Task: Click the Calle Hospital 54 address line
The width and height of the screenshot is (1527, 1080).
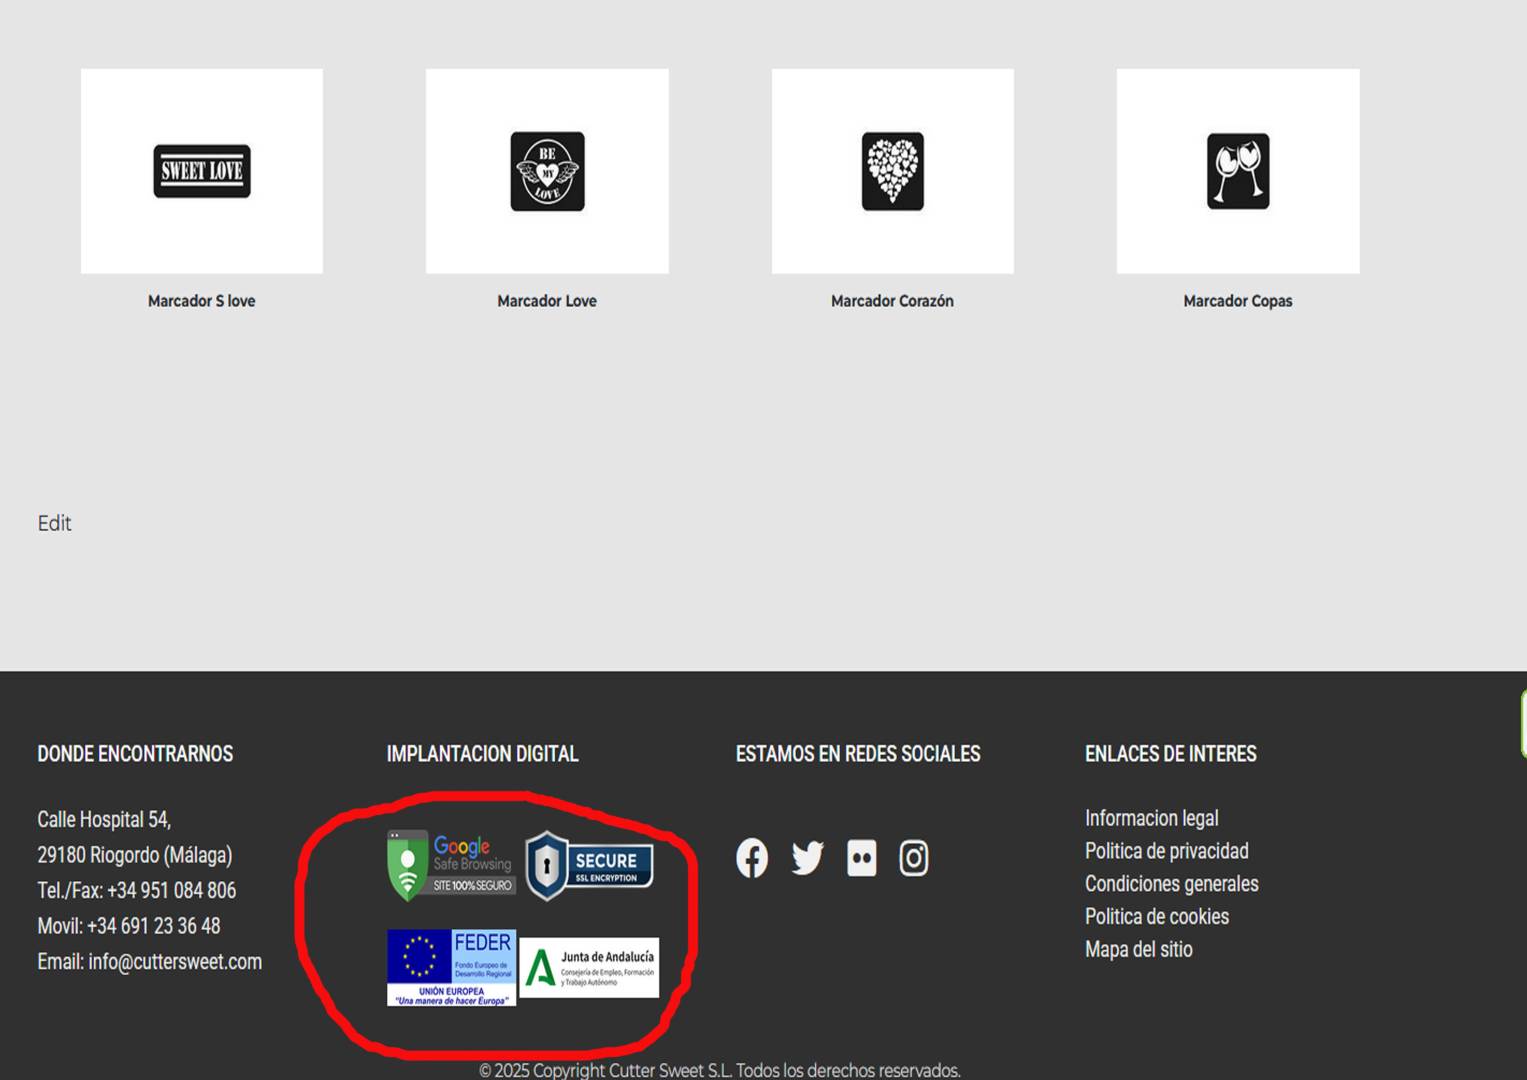Action: click(x=104, y=819)
